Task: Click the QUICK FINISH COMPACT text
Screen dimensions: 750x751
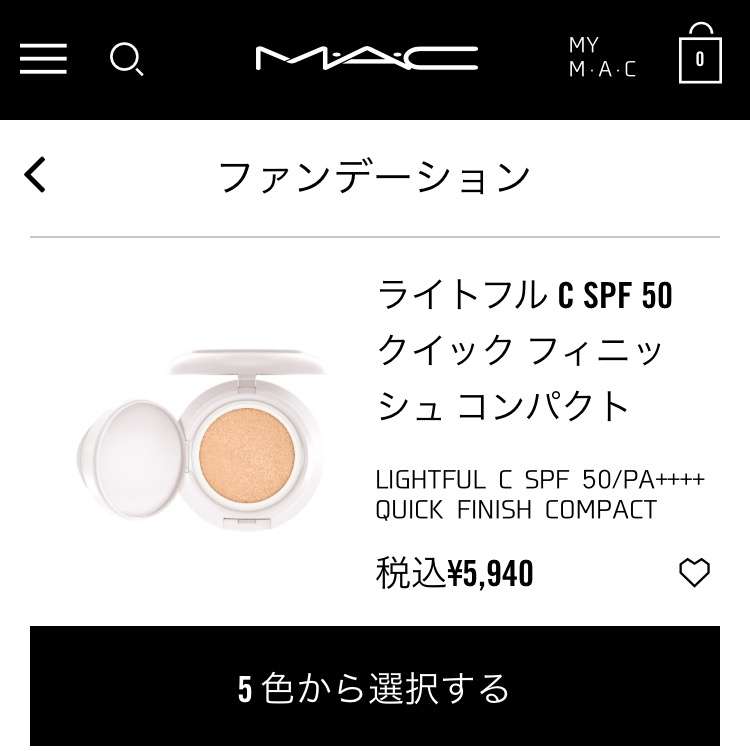Action: point(516,509)
